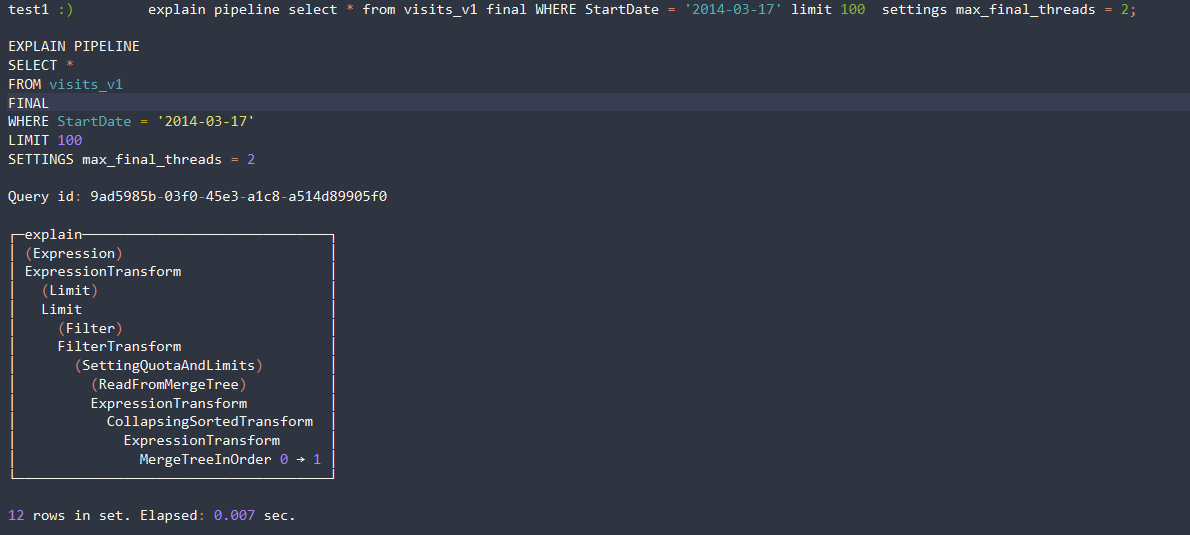This screenshot has height=535, width=1190.
Task: Click the MergeTreeInOrder 0 → 1 row
Action: tap(230, 460)
